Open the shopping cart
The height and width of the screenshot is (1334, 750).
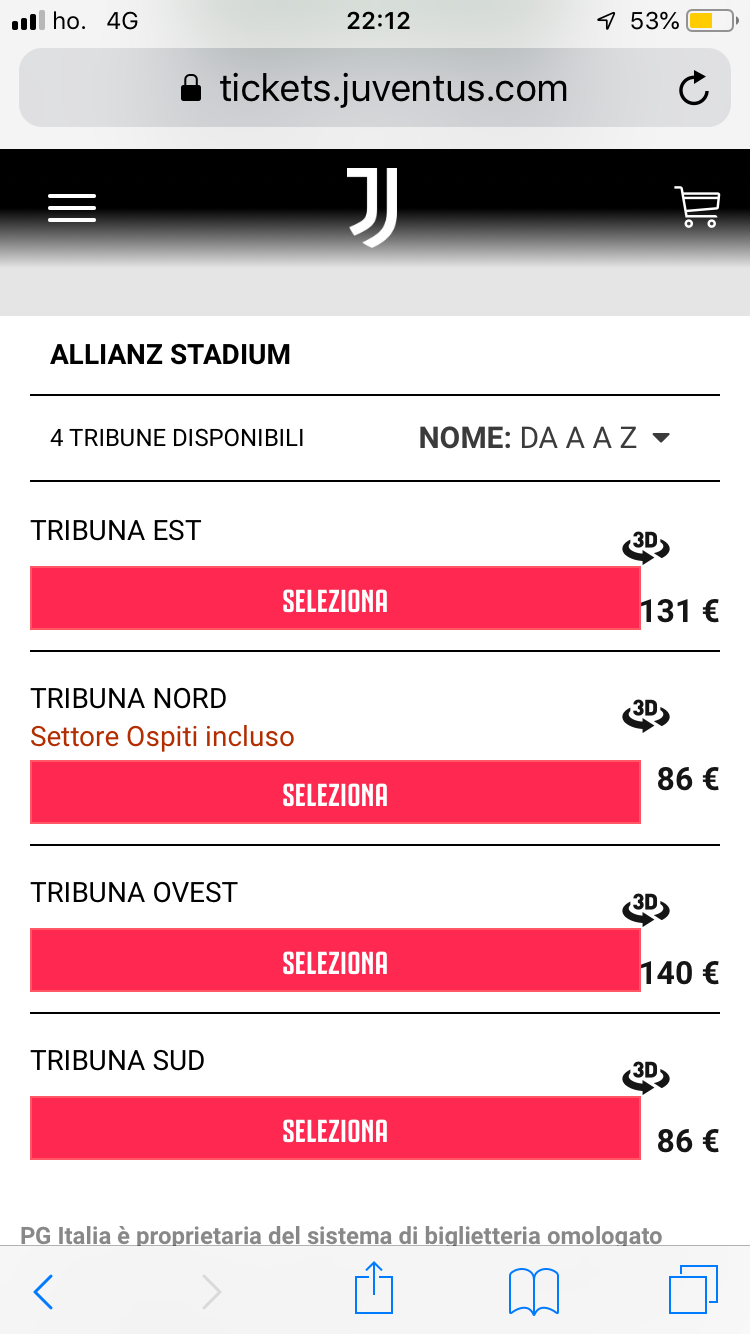point(697,207)
